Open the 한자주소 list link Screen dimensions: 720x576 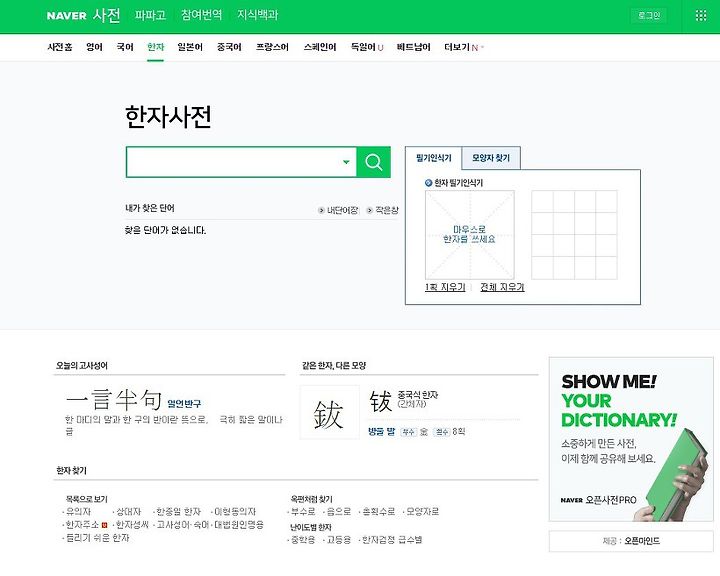(83, 525)
